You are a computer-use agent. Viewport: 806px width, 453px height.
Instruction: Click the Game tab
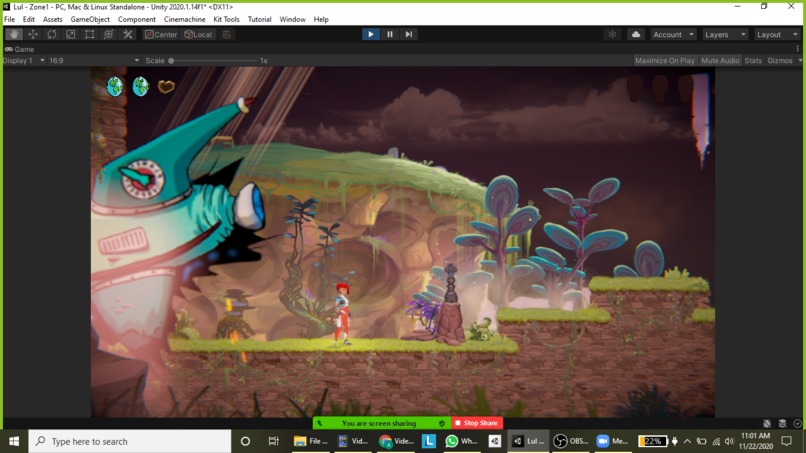click(x=20, y=49)
